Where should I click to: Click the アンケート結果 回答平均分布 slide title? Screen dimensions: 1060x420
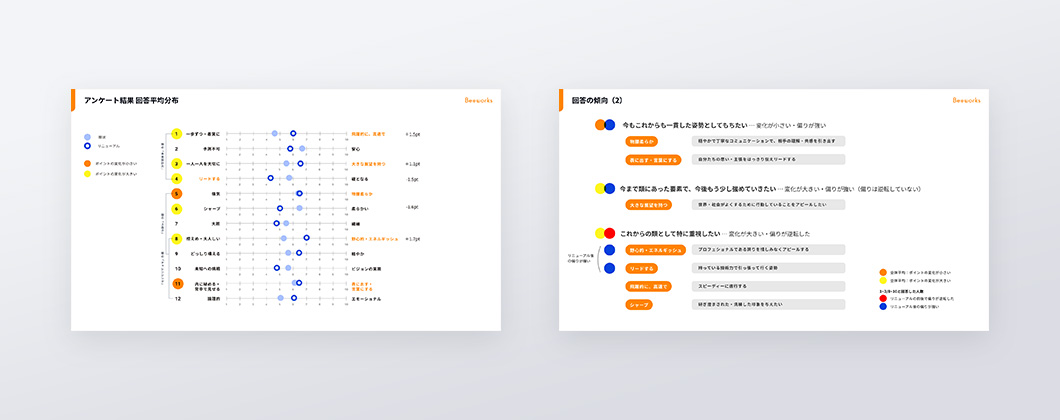point(132,100)
